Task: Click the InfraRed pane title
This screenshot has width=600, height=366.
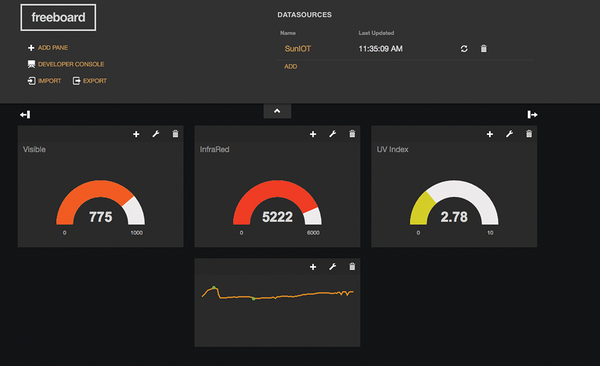Action: point(215,150)
